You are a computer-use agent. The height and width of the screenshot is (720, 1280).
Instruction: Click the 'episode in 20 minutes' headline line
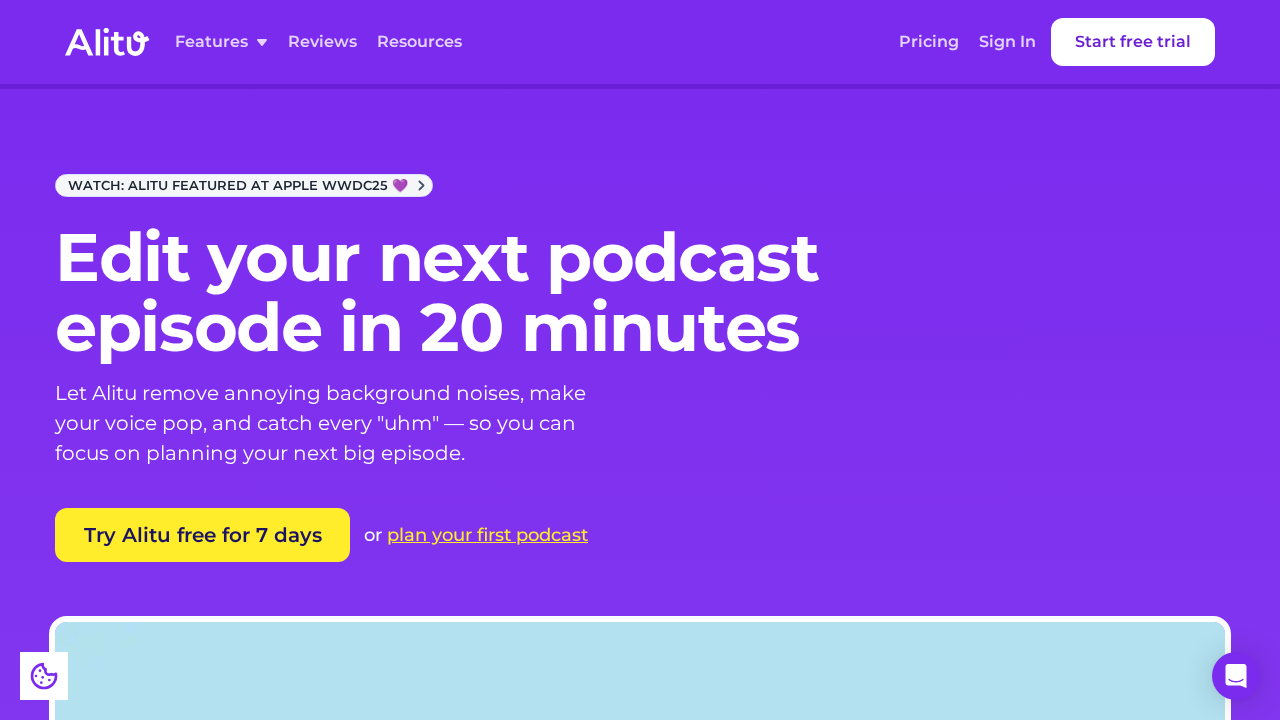click(427, 328)
